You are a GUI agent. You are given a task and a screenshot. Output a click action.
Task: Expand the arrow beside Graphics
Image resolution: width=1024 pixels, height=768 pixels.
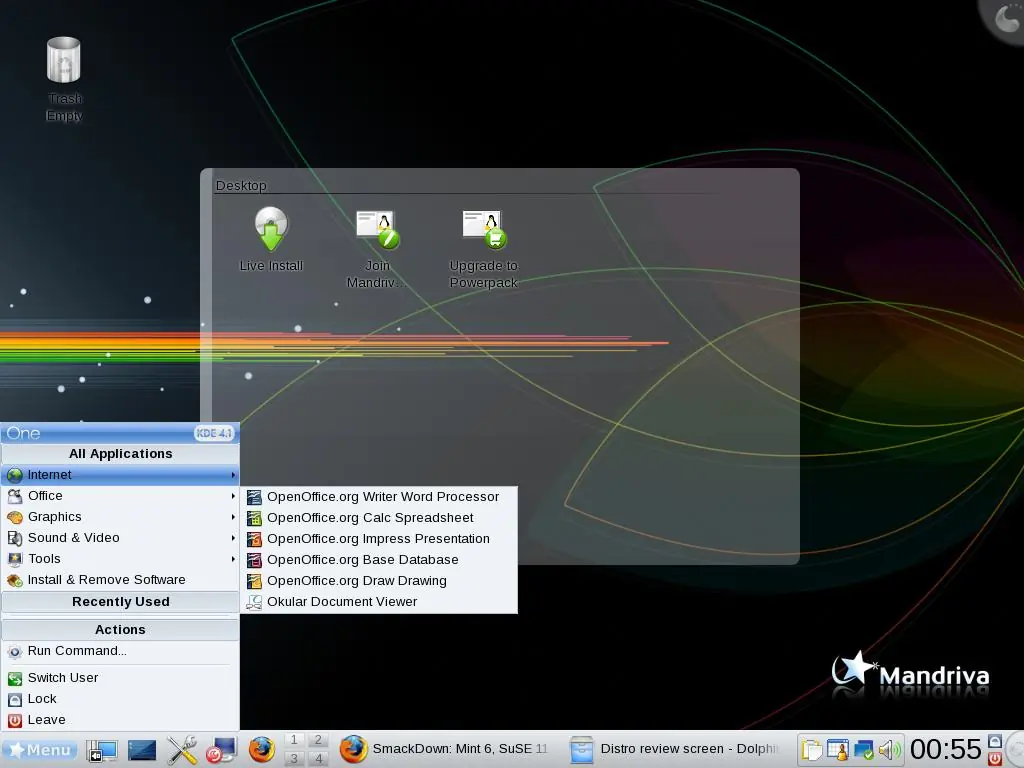point(233,517)
